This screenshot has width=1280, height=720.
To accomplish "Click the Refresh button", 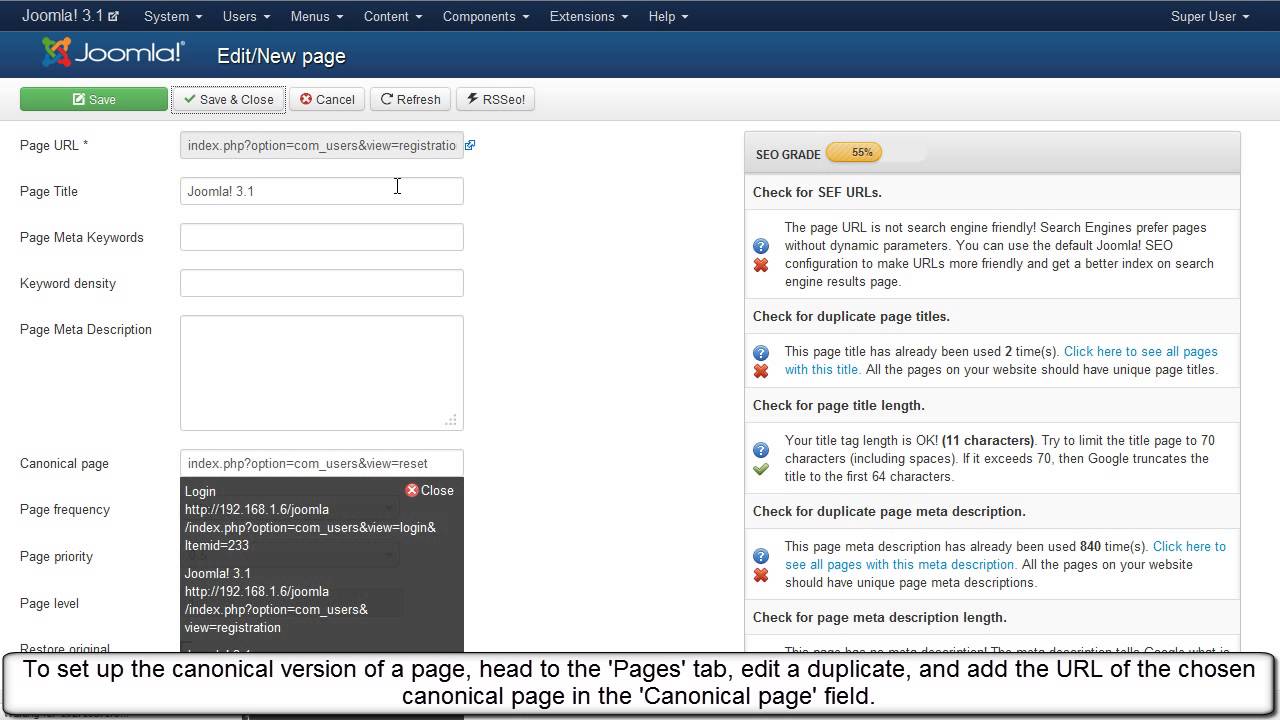I will [410, 99].
